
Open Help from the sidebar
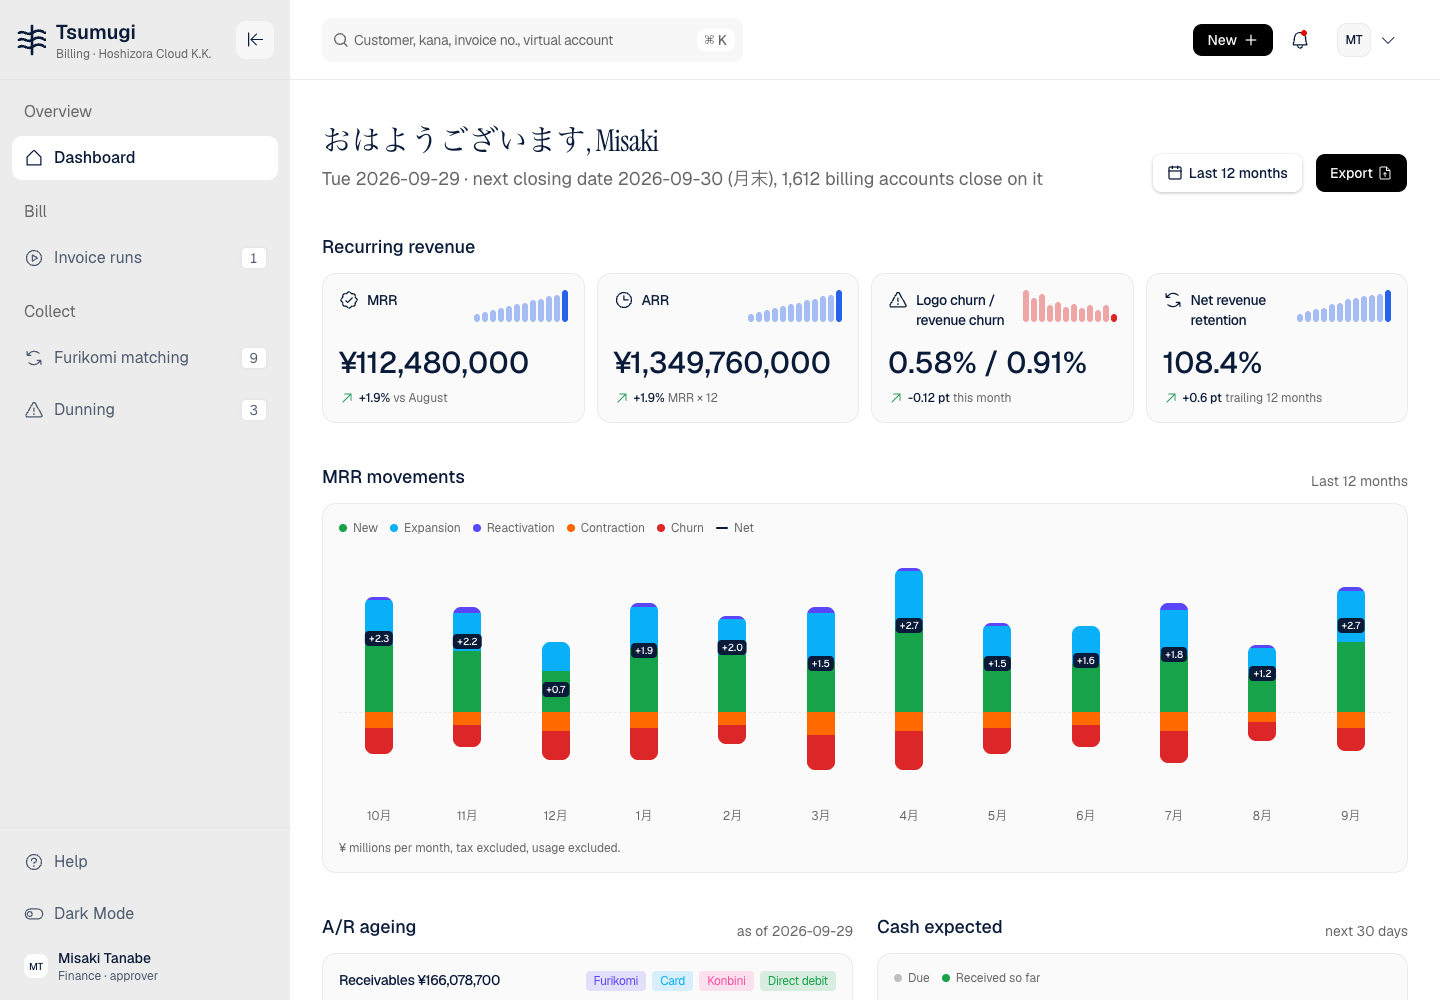(x=145, y=862)
